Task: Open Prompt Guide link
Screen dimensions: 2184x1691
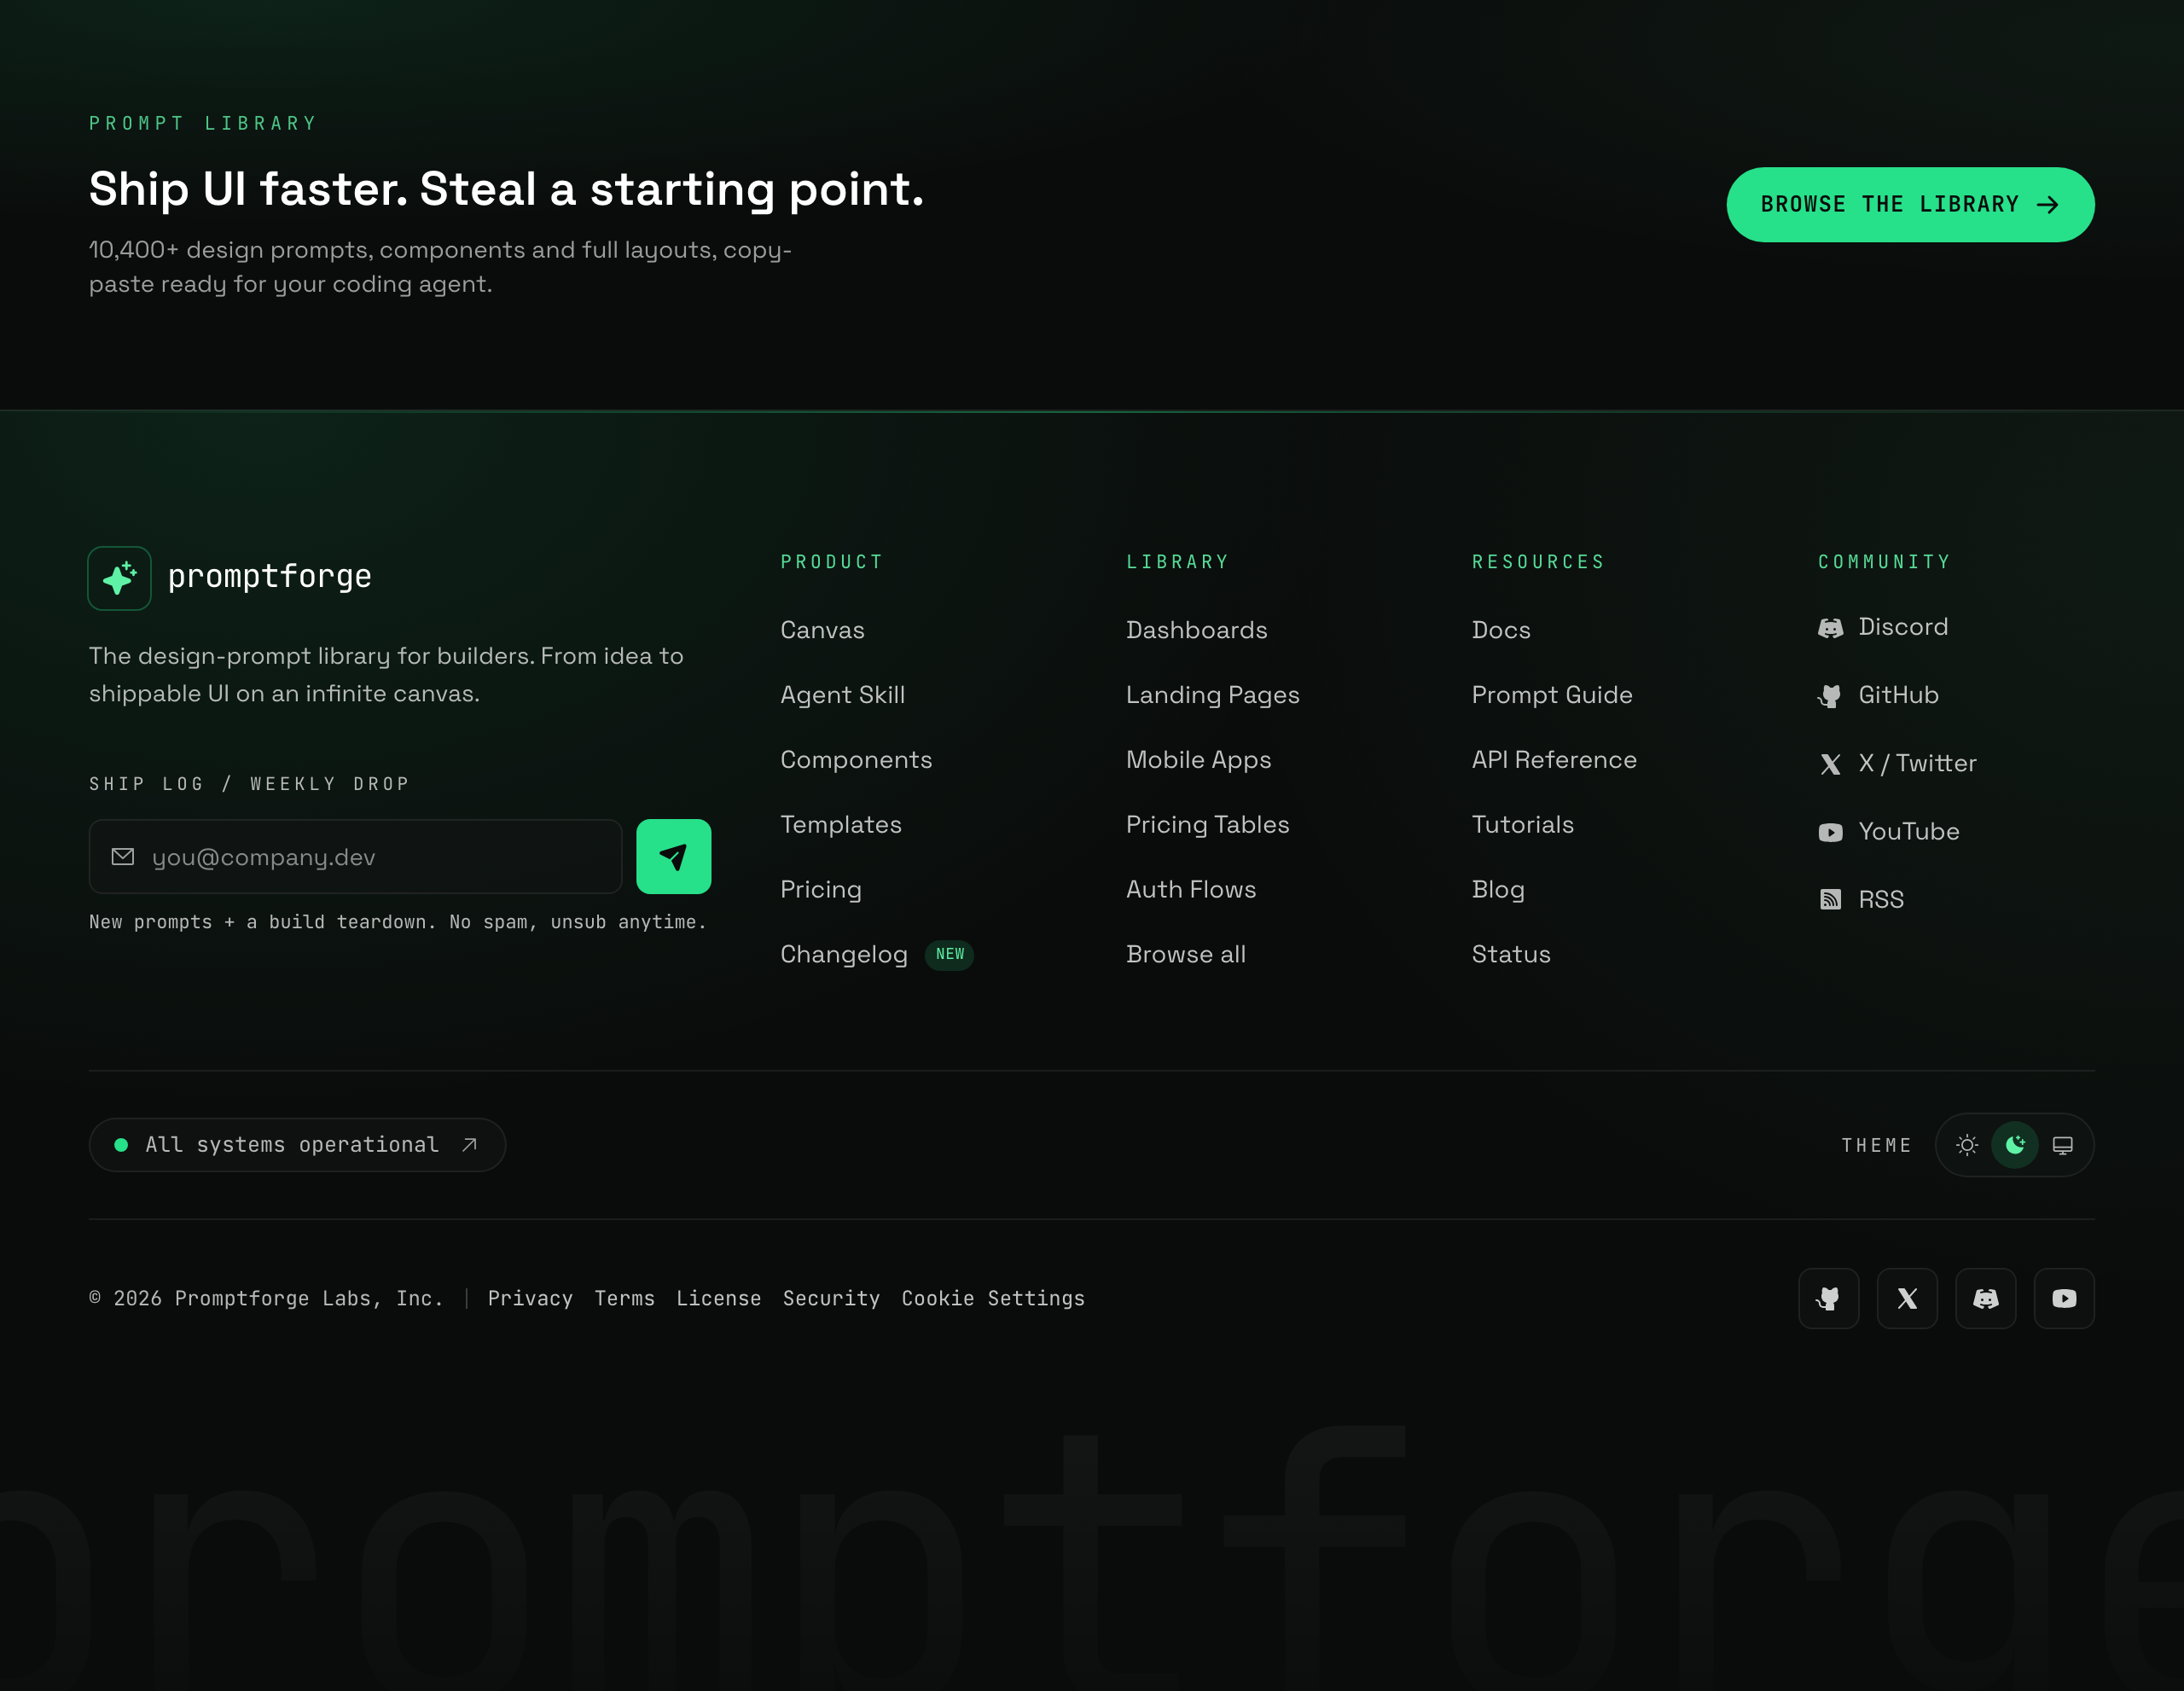Action: click(x=1552, y=695)
